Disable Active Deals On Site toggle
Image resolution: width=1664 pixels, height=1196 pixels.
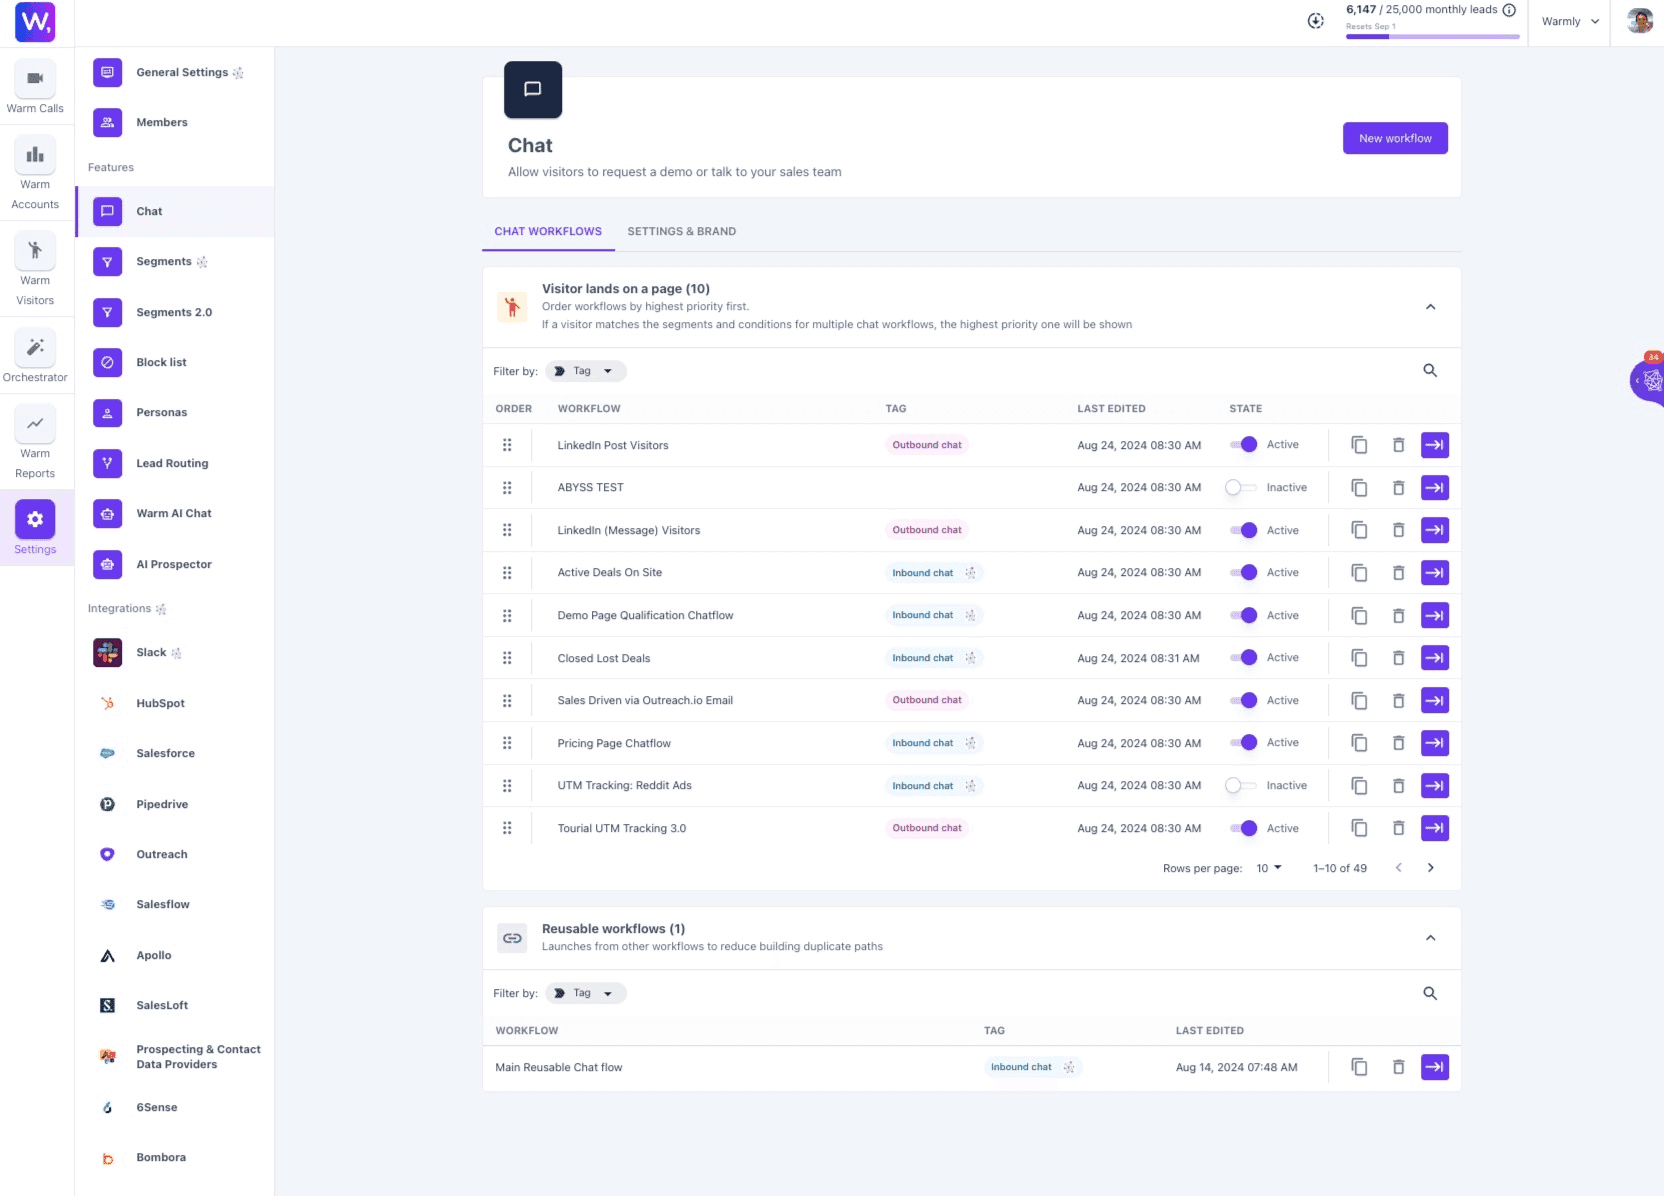1243,573
